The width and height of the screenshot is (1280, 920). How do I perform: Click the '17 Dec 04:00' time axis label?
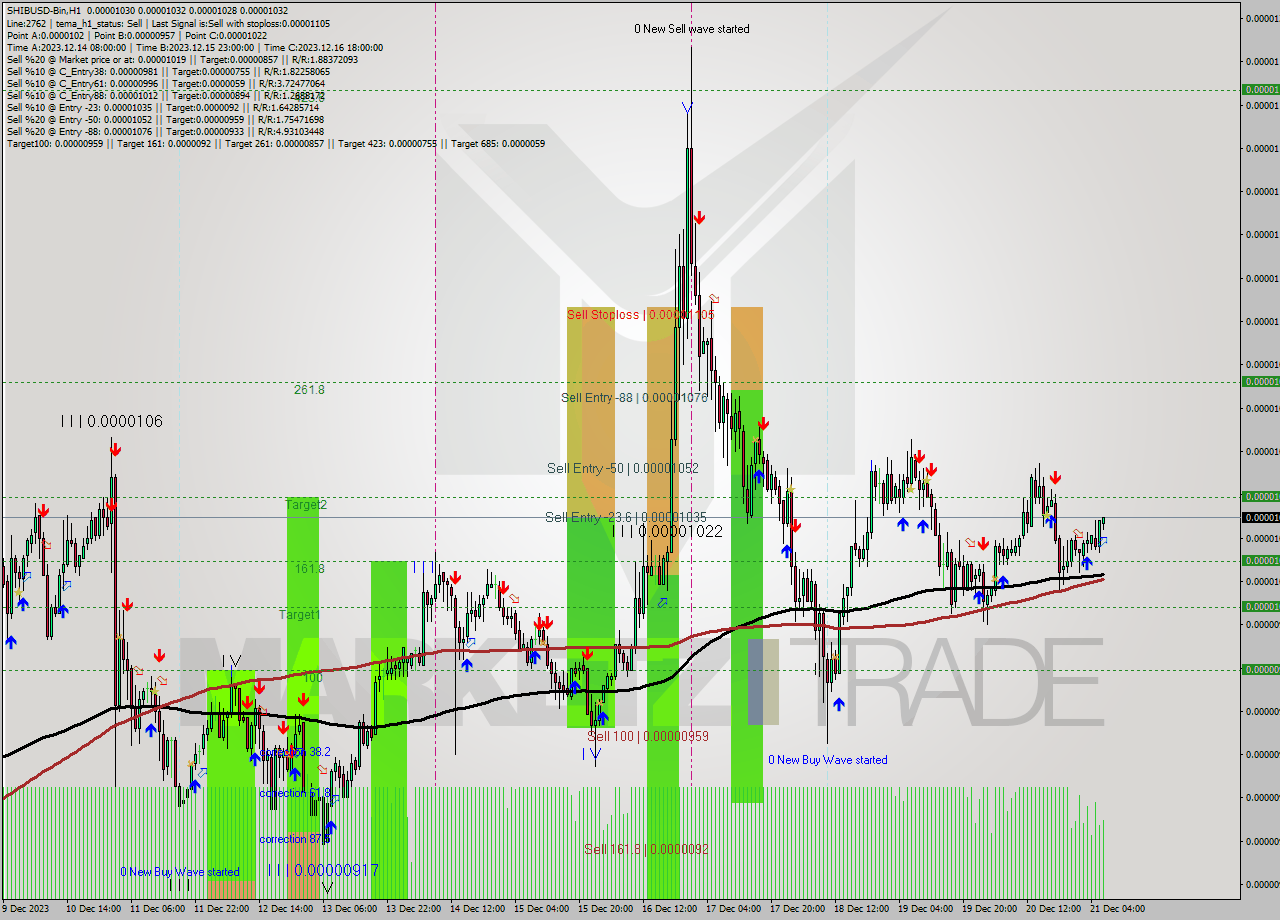pyautogui.click(x=734, y=909)
